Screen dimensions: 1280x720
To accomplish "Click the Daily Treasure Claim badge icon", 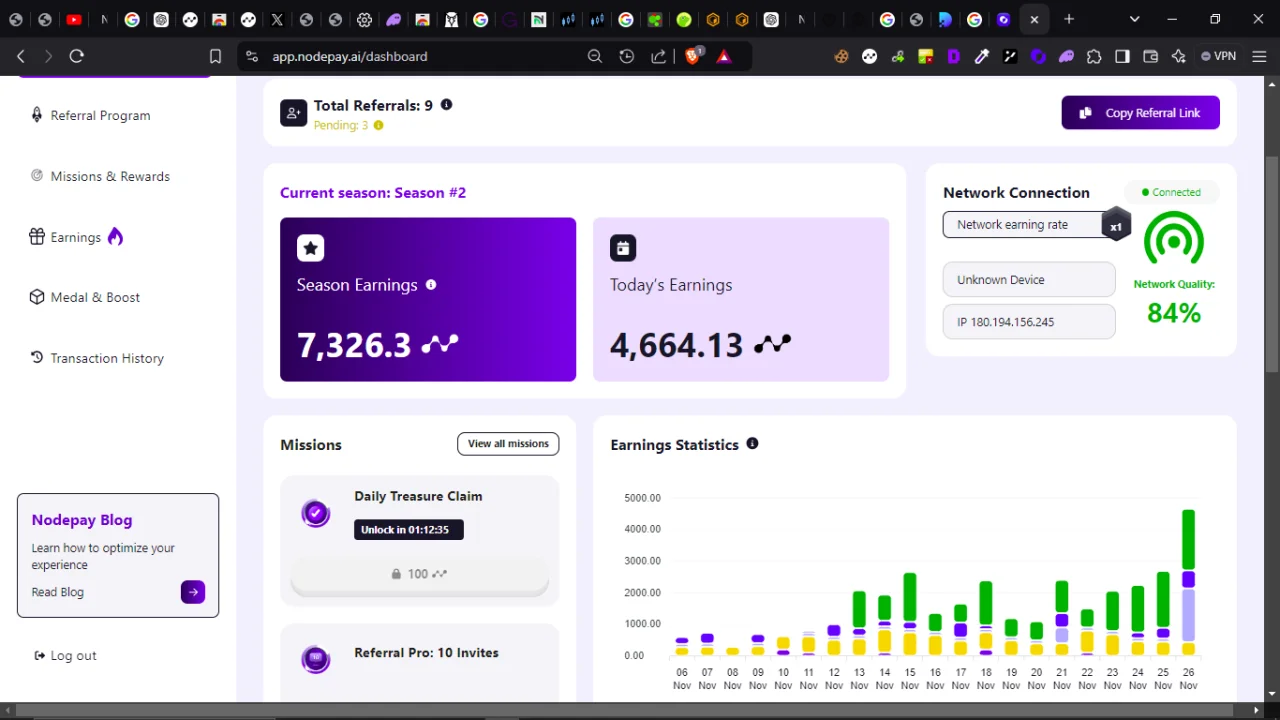I will tap(316, 514).
